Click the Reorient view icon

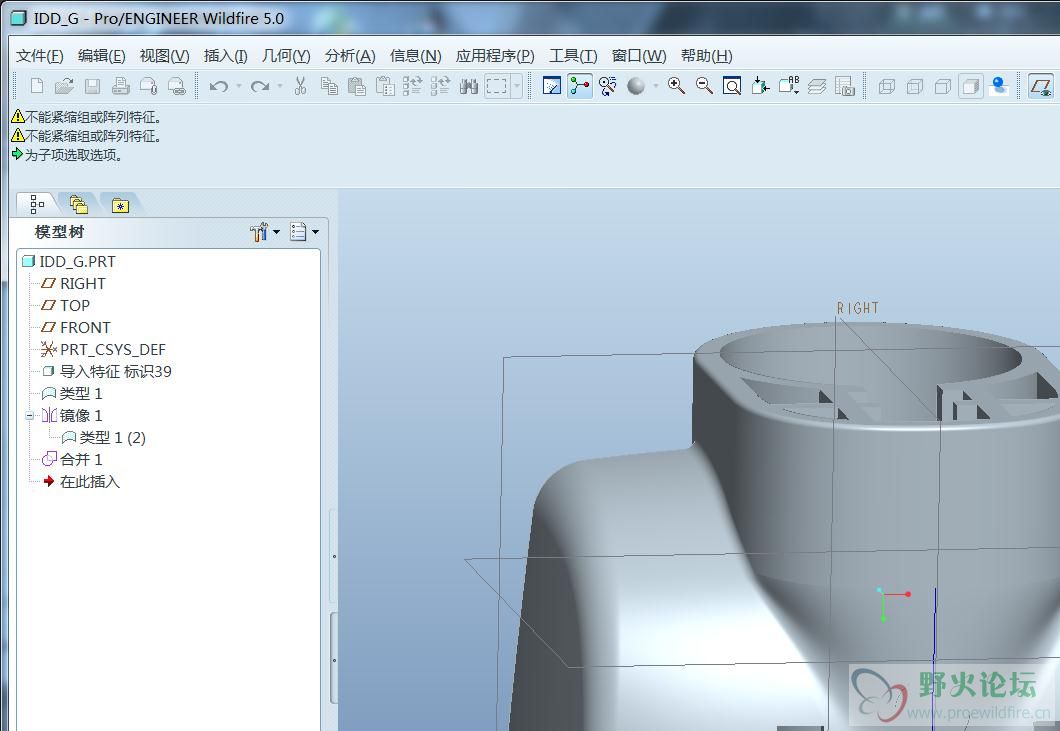tap(761, 86)
